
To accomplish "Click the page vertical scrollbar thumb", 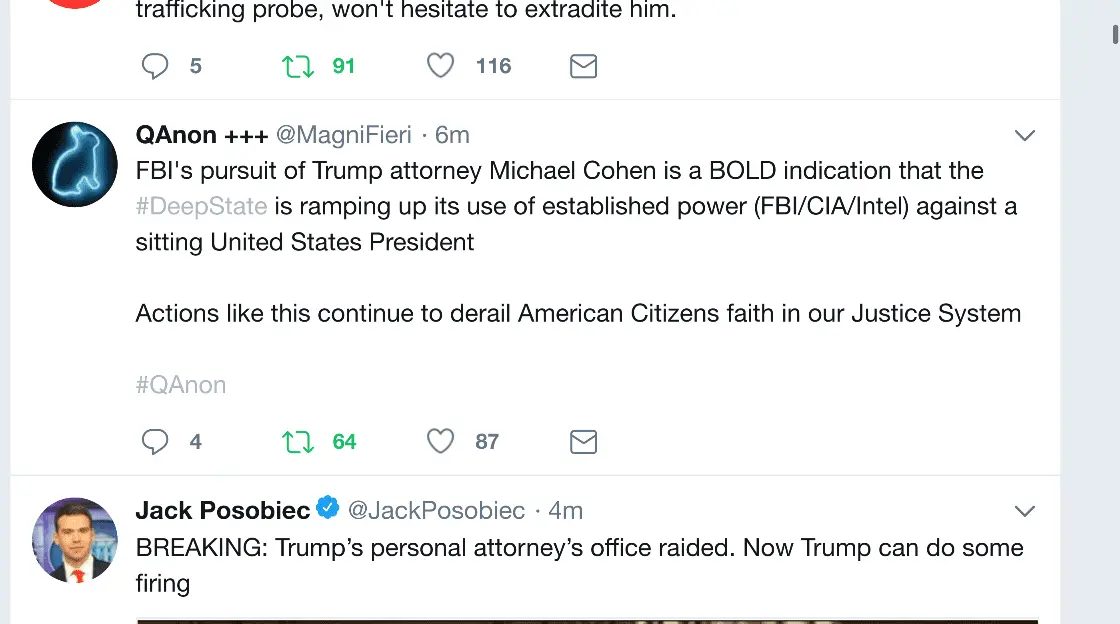I will pyautogui.click(x=1115, y=33).
